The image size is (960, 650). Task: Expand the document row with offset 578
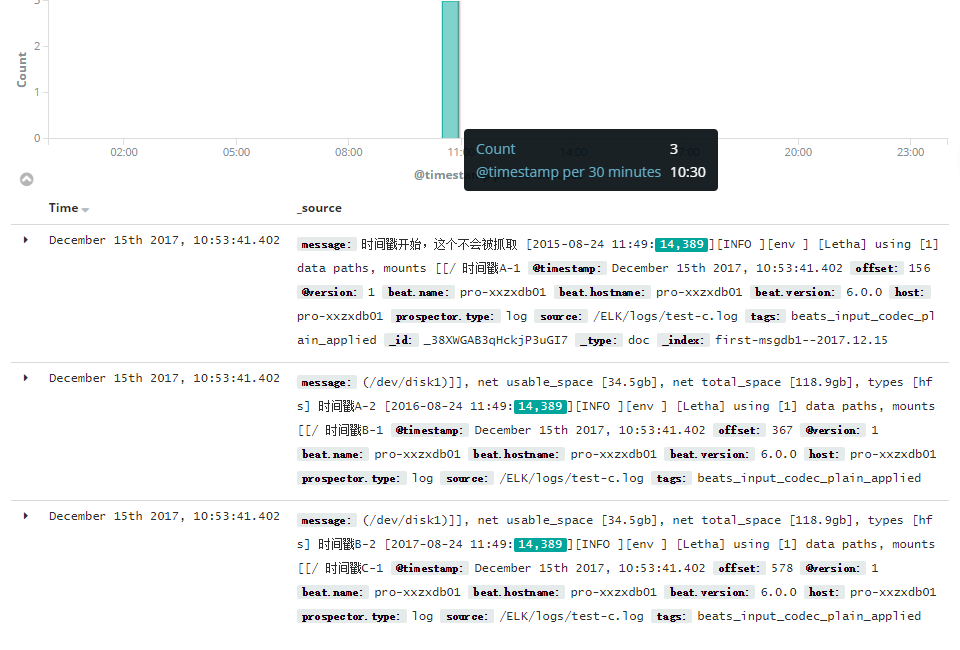point(26,516)
